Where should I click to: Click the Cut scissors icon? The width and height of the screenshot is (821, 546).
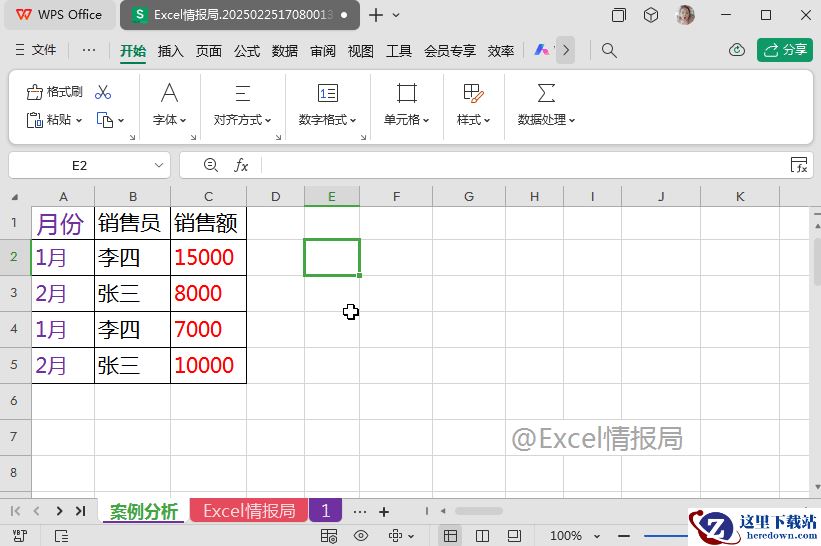[103, 92]
